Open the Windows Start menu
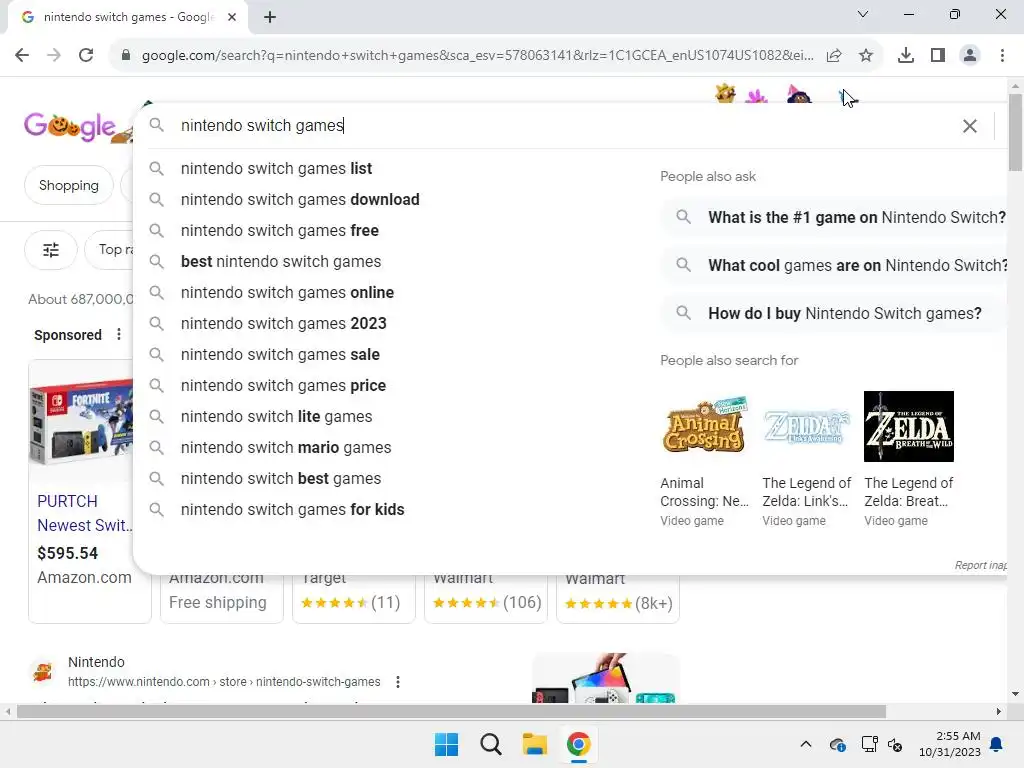1024x768 pixels. click(x=447, y=744)
